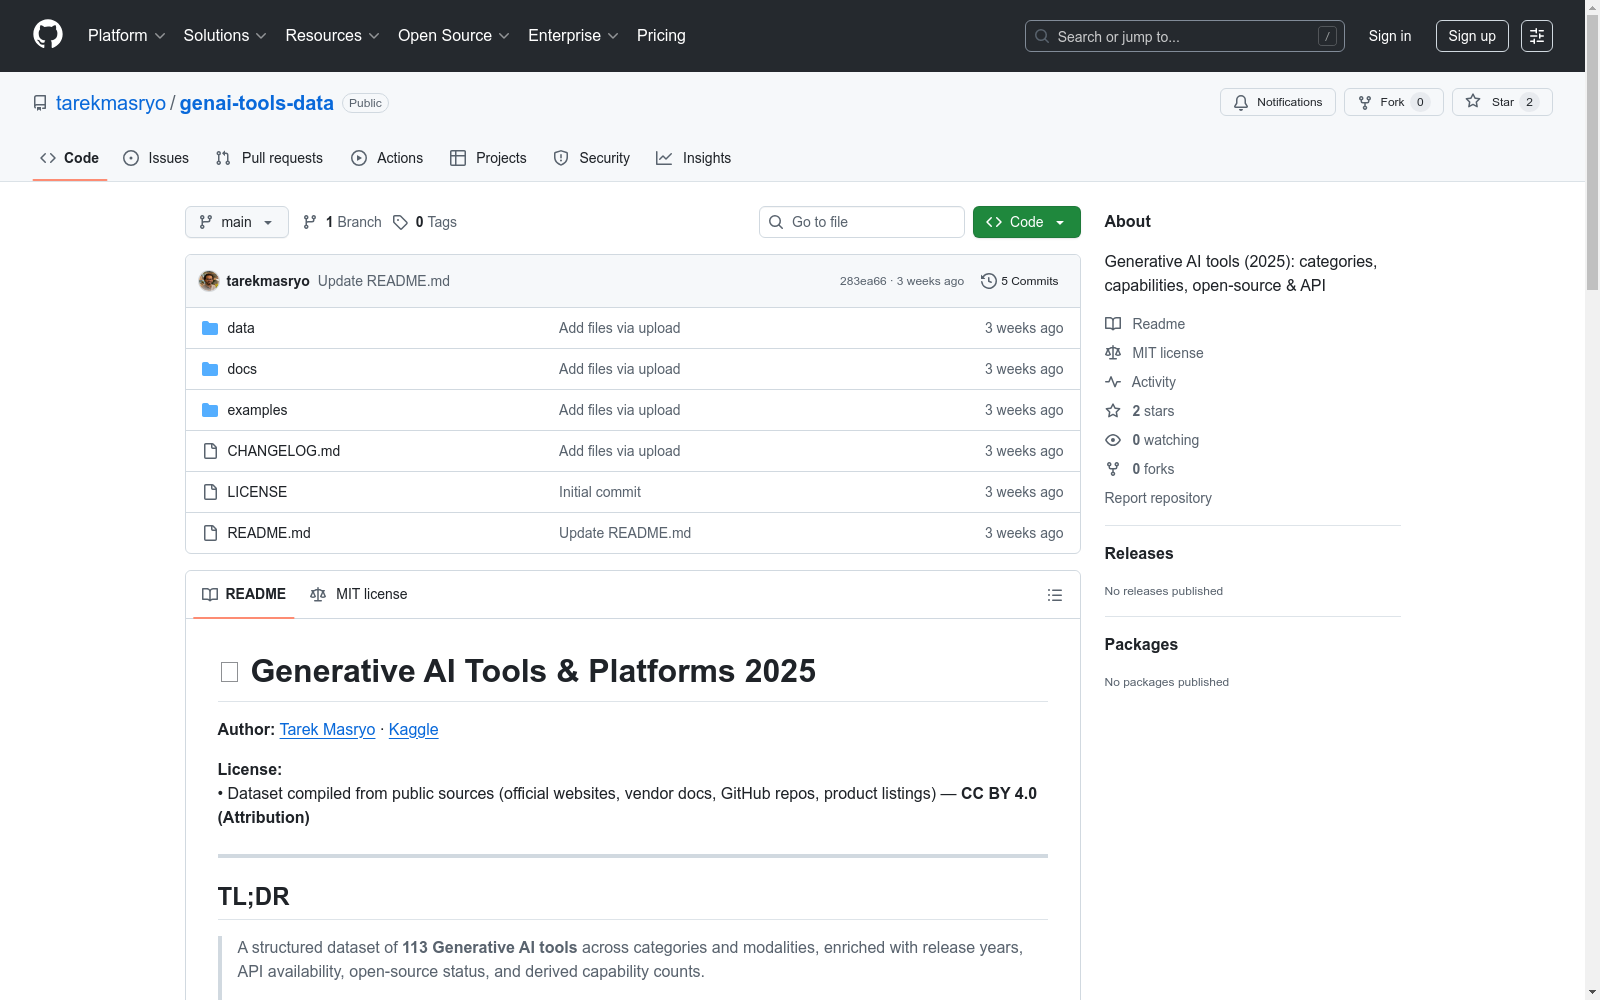Click the star icon to star repository
The width and height of the screenshot is (1600, 1000).
click(1473, 101)
